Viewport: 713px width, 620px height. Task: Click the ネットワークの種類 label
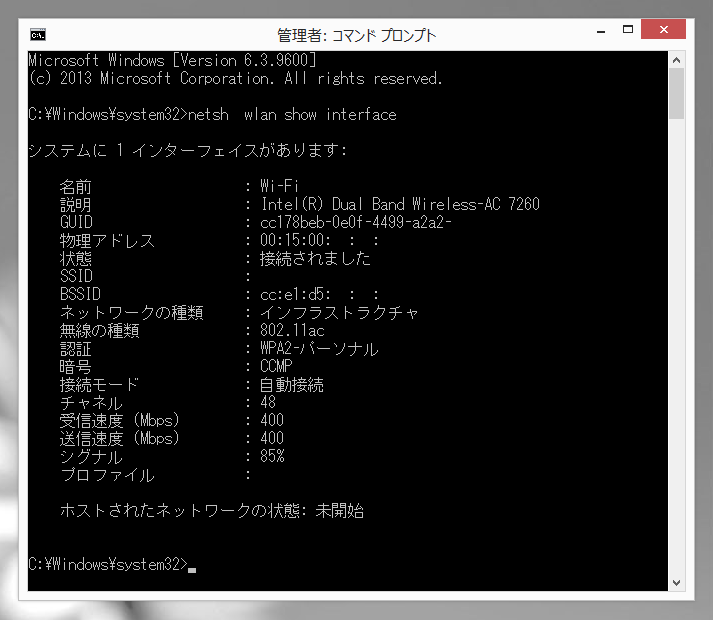pos(131,313)
